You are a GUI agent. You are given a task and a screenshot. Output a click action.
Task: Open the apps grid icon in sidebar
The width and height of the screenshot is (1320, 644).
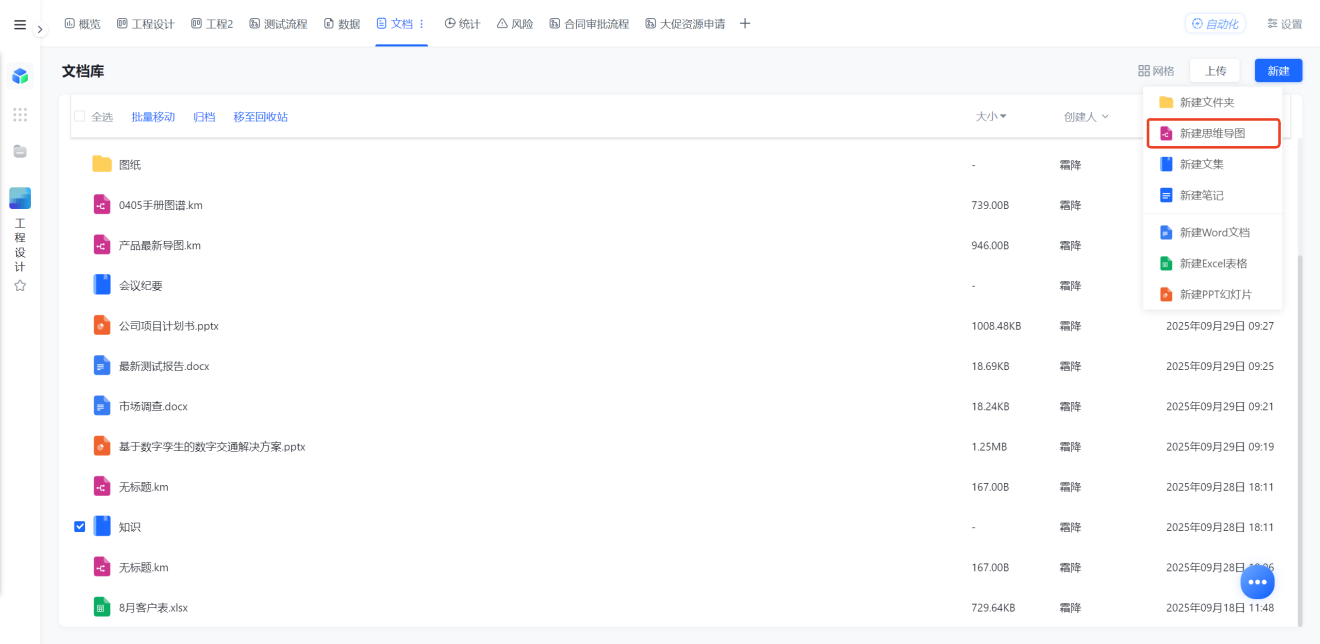click(x=20, y=115)
